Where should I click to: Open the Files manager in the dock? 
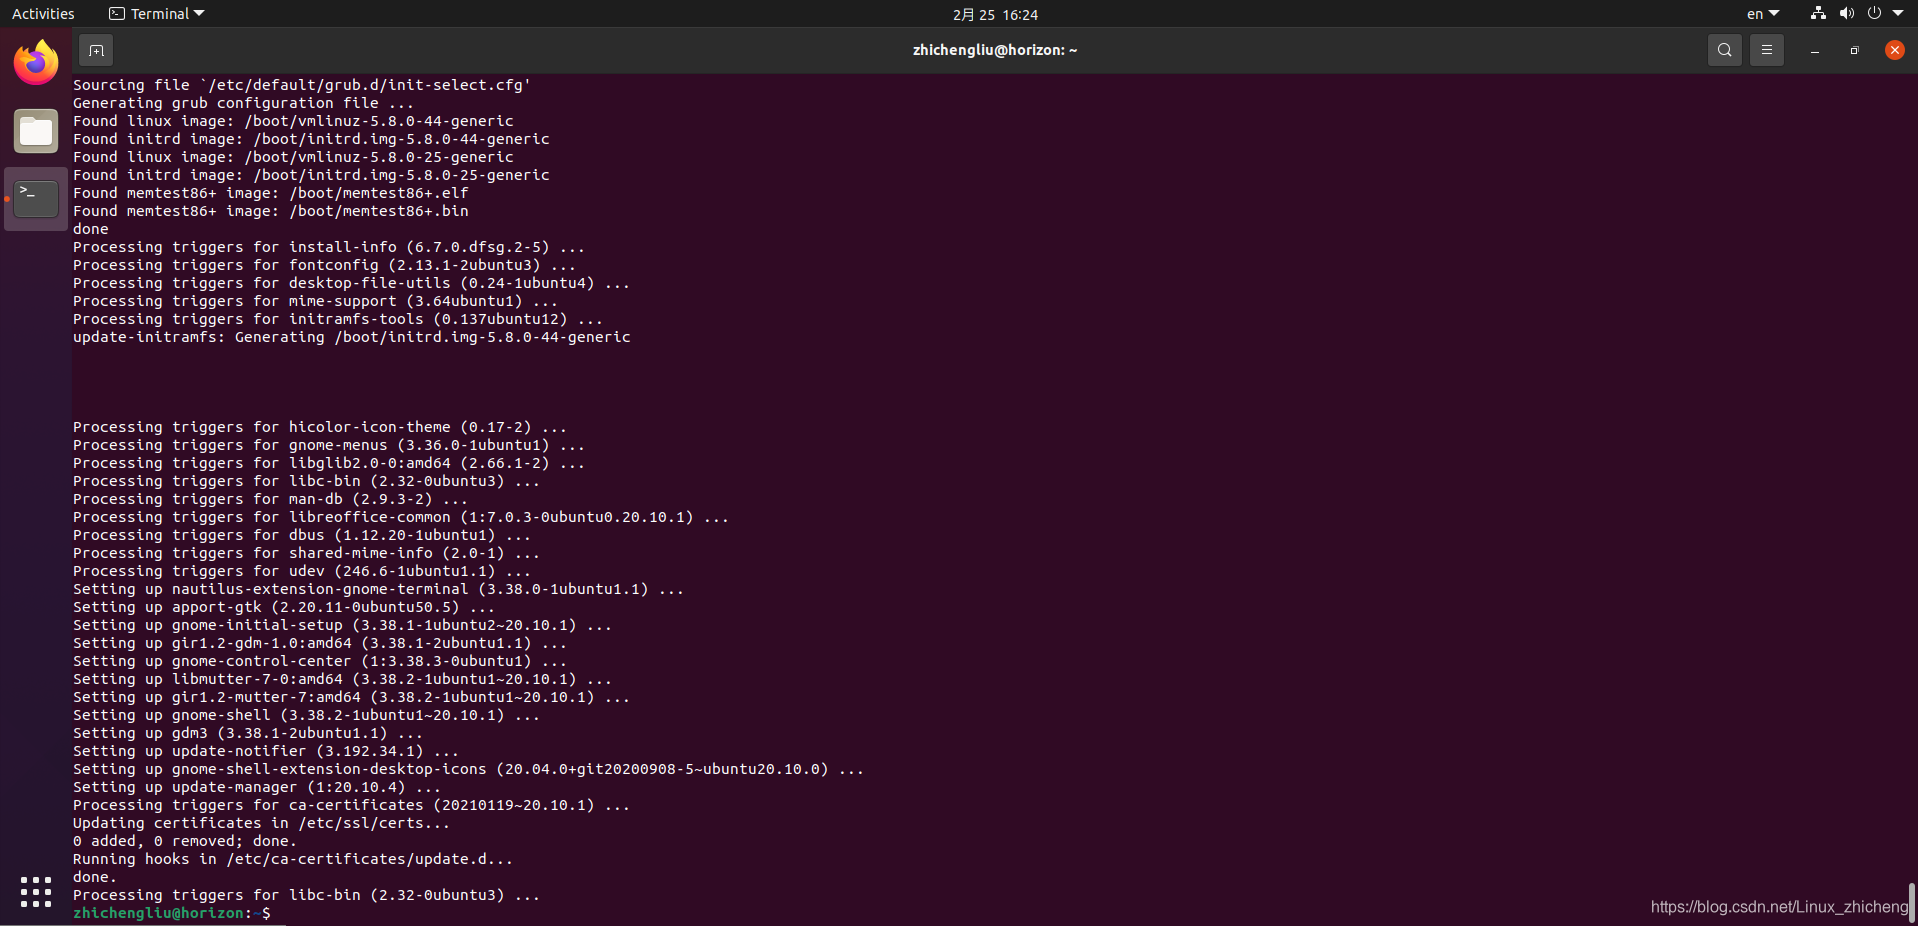tap(36, 131)
